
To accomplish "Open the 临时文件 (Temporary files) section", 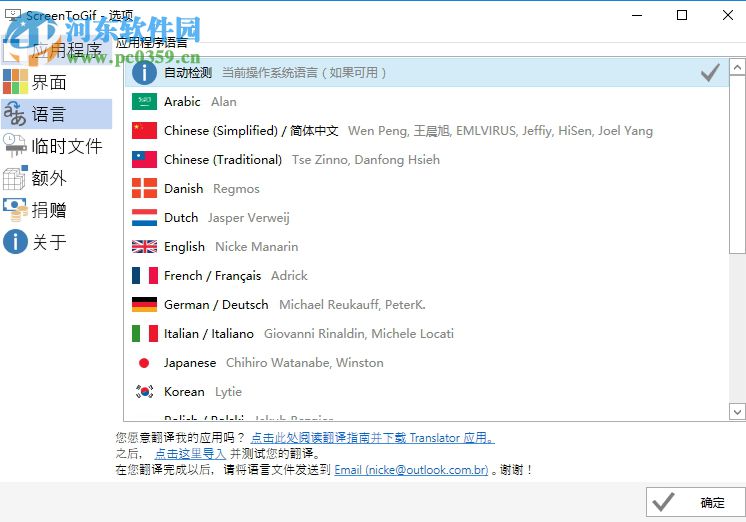I will pyautogui.click(x=56, y=146).
